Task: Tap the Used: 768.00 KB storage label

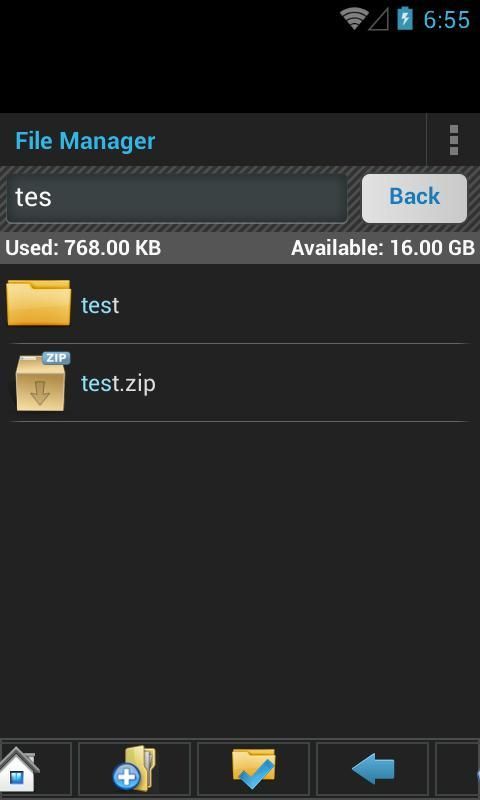Action: (83, 248)
